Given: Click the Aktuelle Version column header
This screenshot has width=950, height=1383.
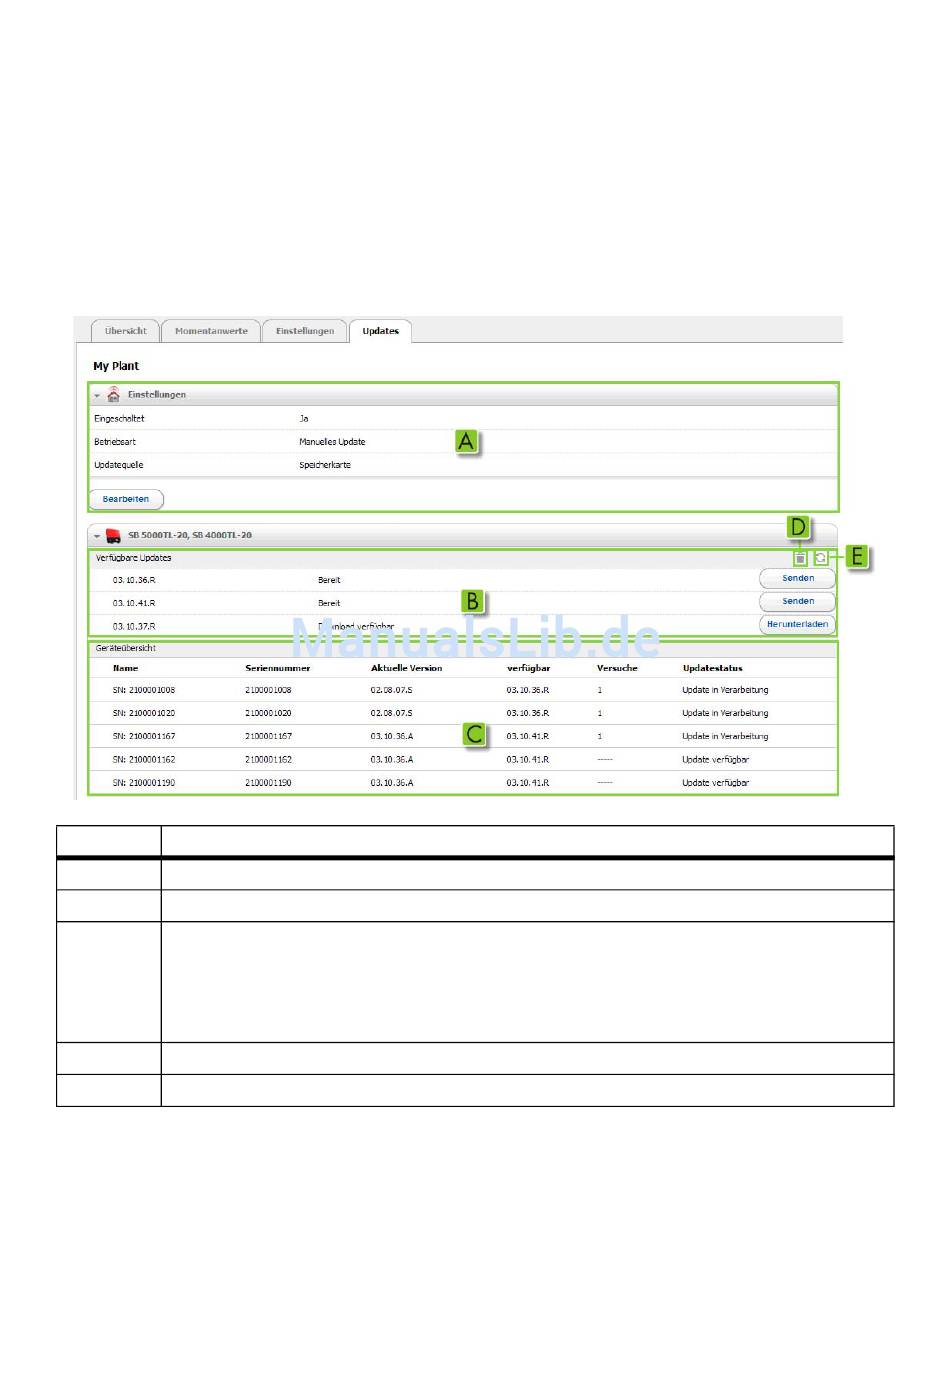Looking at the screenshot, I should (406, 668).
